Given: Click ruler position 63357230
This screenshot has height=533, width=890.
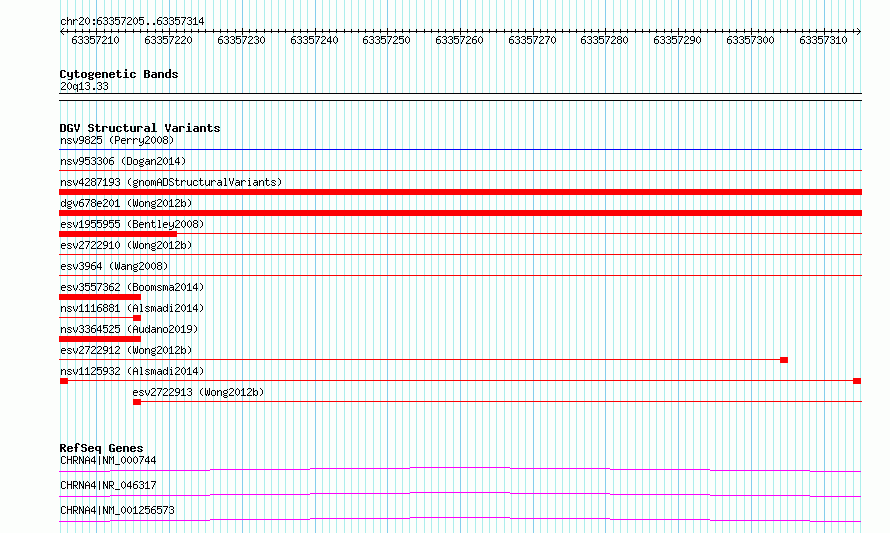Looking at the screenshot, I should click(241, 40).
